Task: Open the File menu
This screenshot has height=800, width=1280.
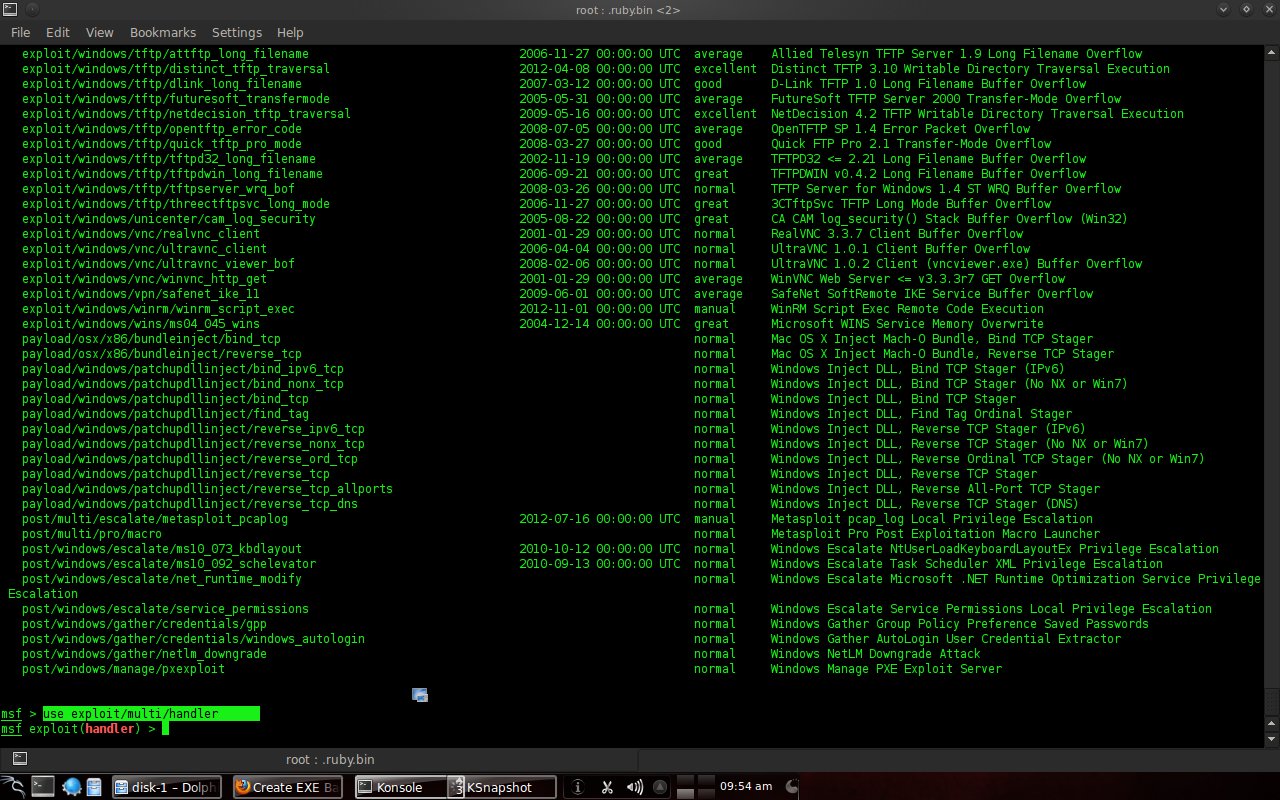Action: 20,32
